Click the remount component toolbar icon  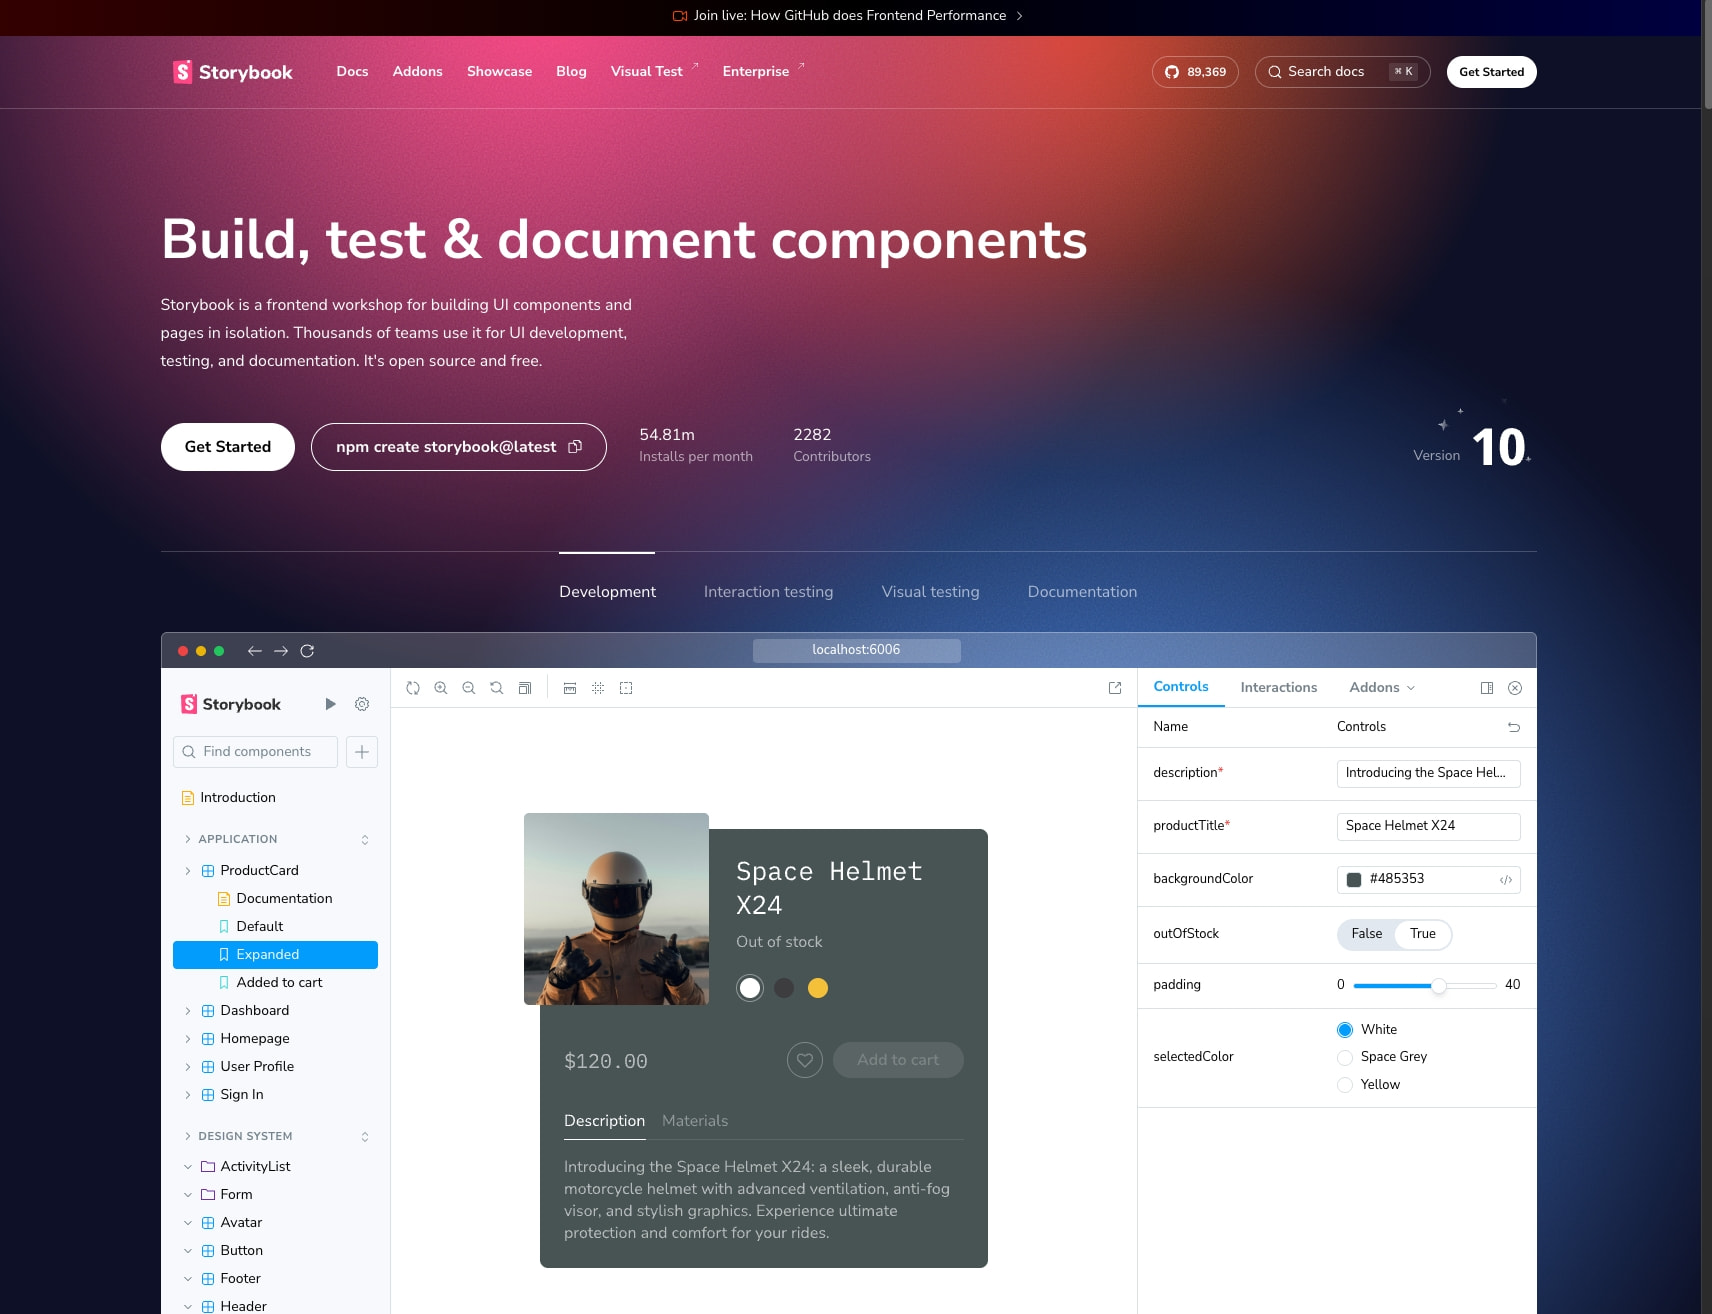(x=413, y=688)
